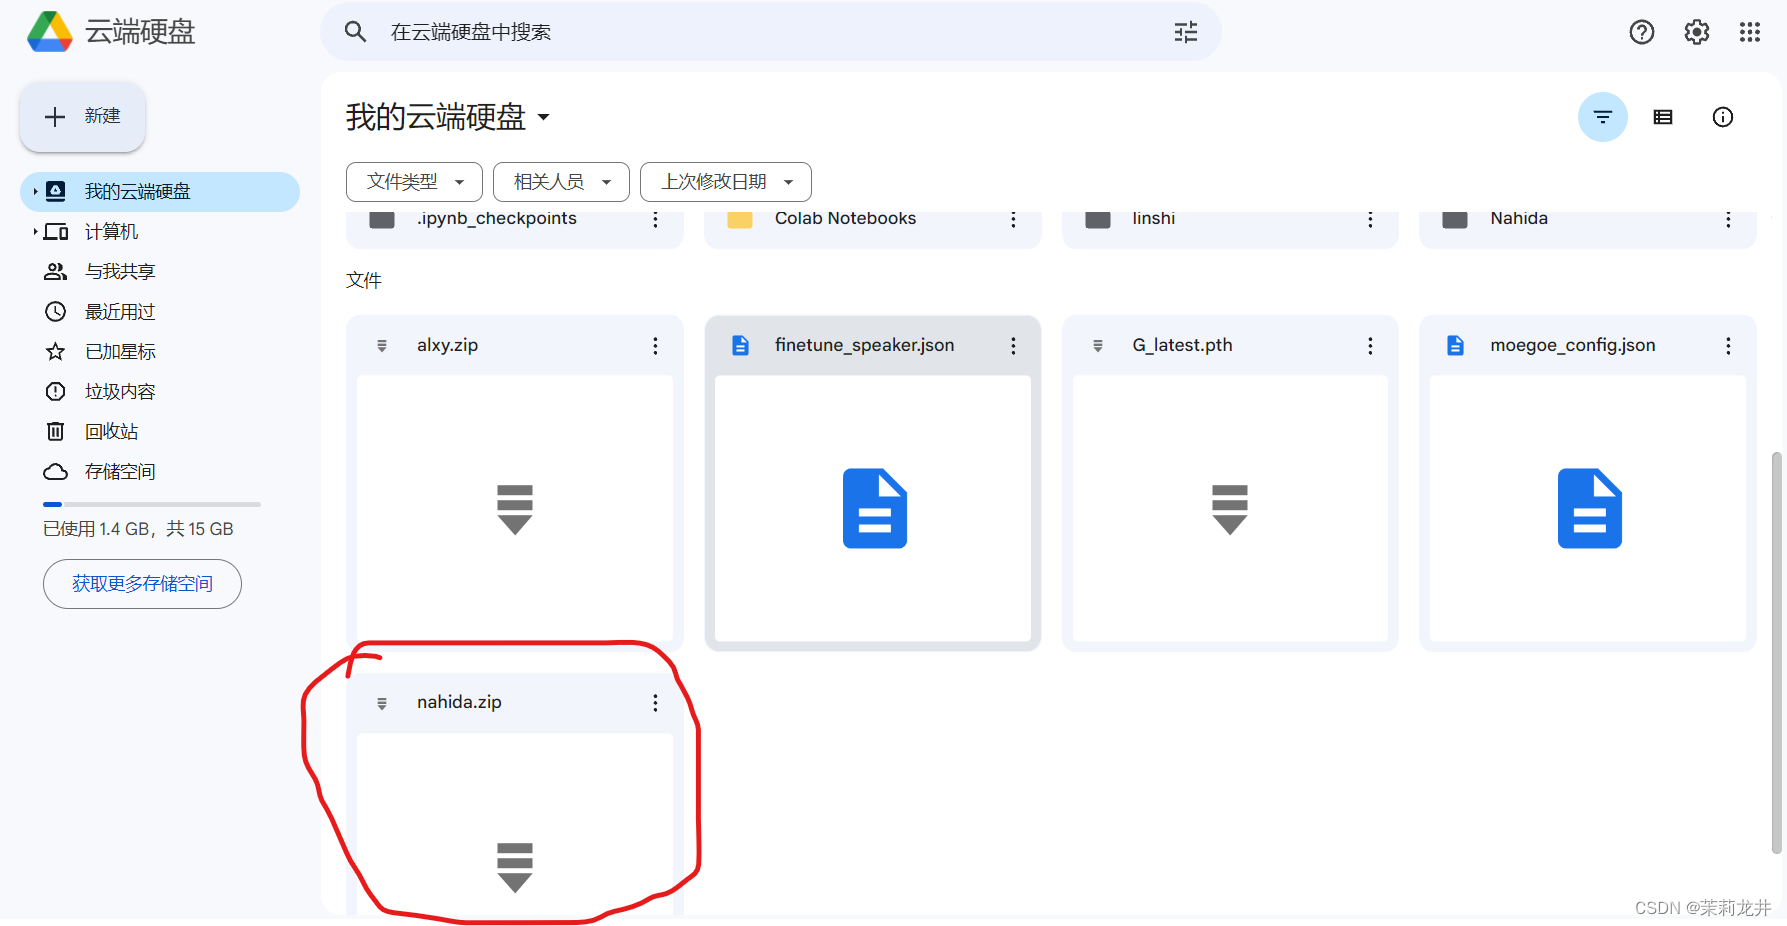
Task: Click the Google Drive logo
Action: pos(49,32)
